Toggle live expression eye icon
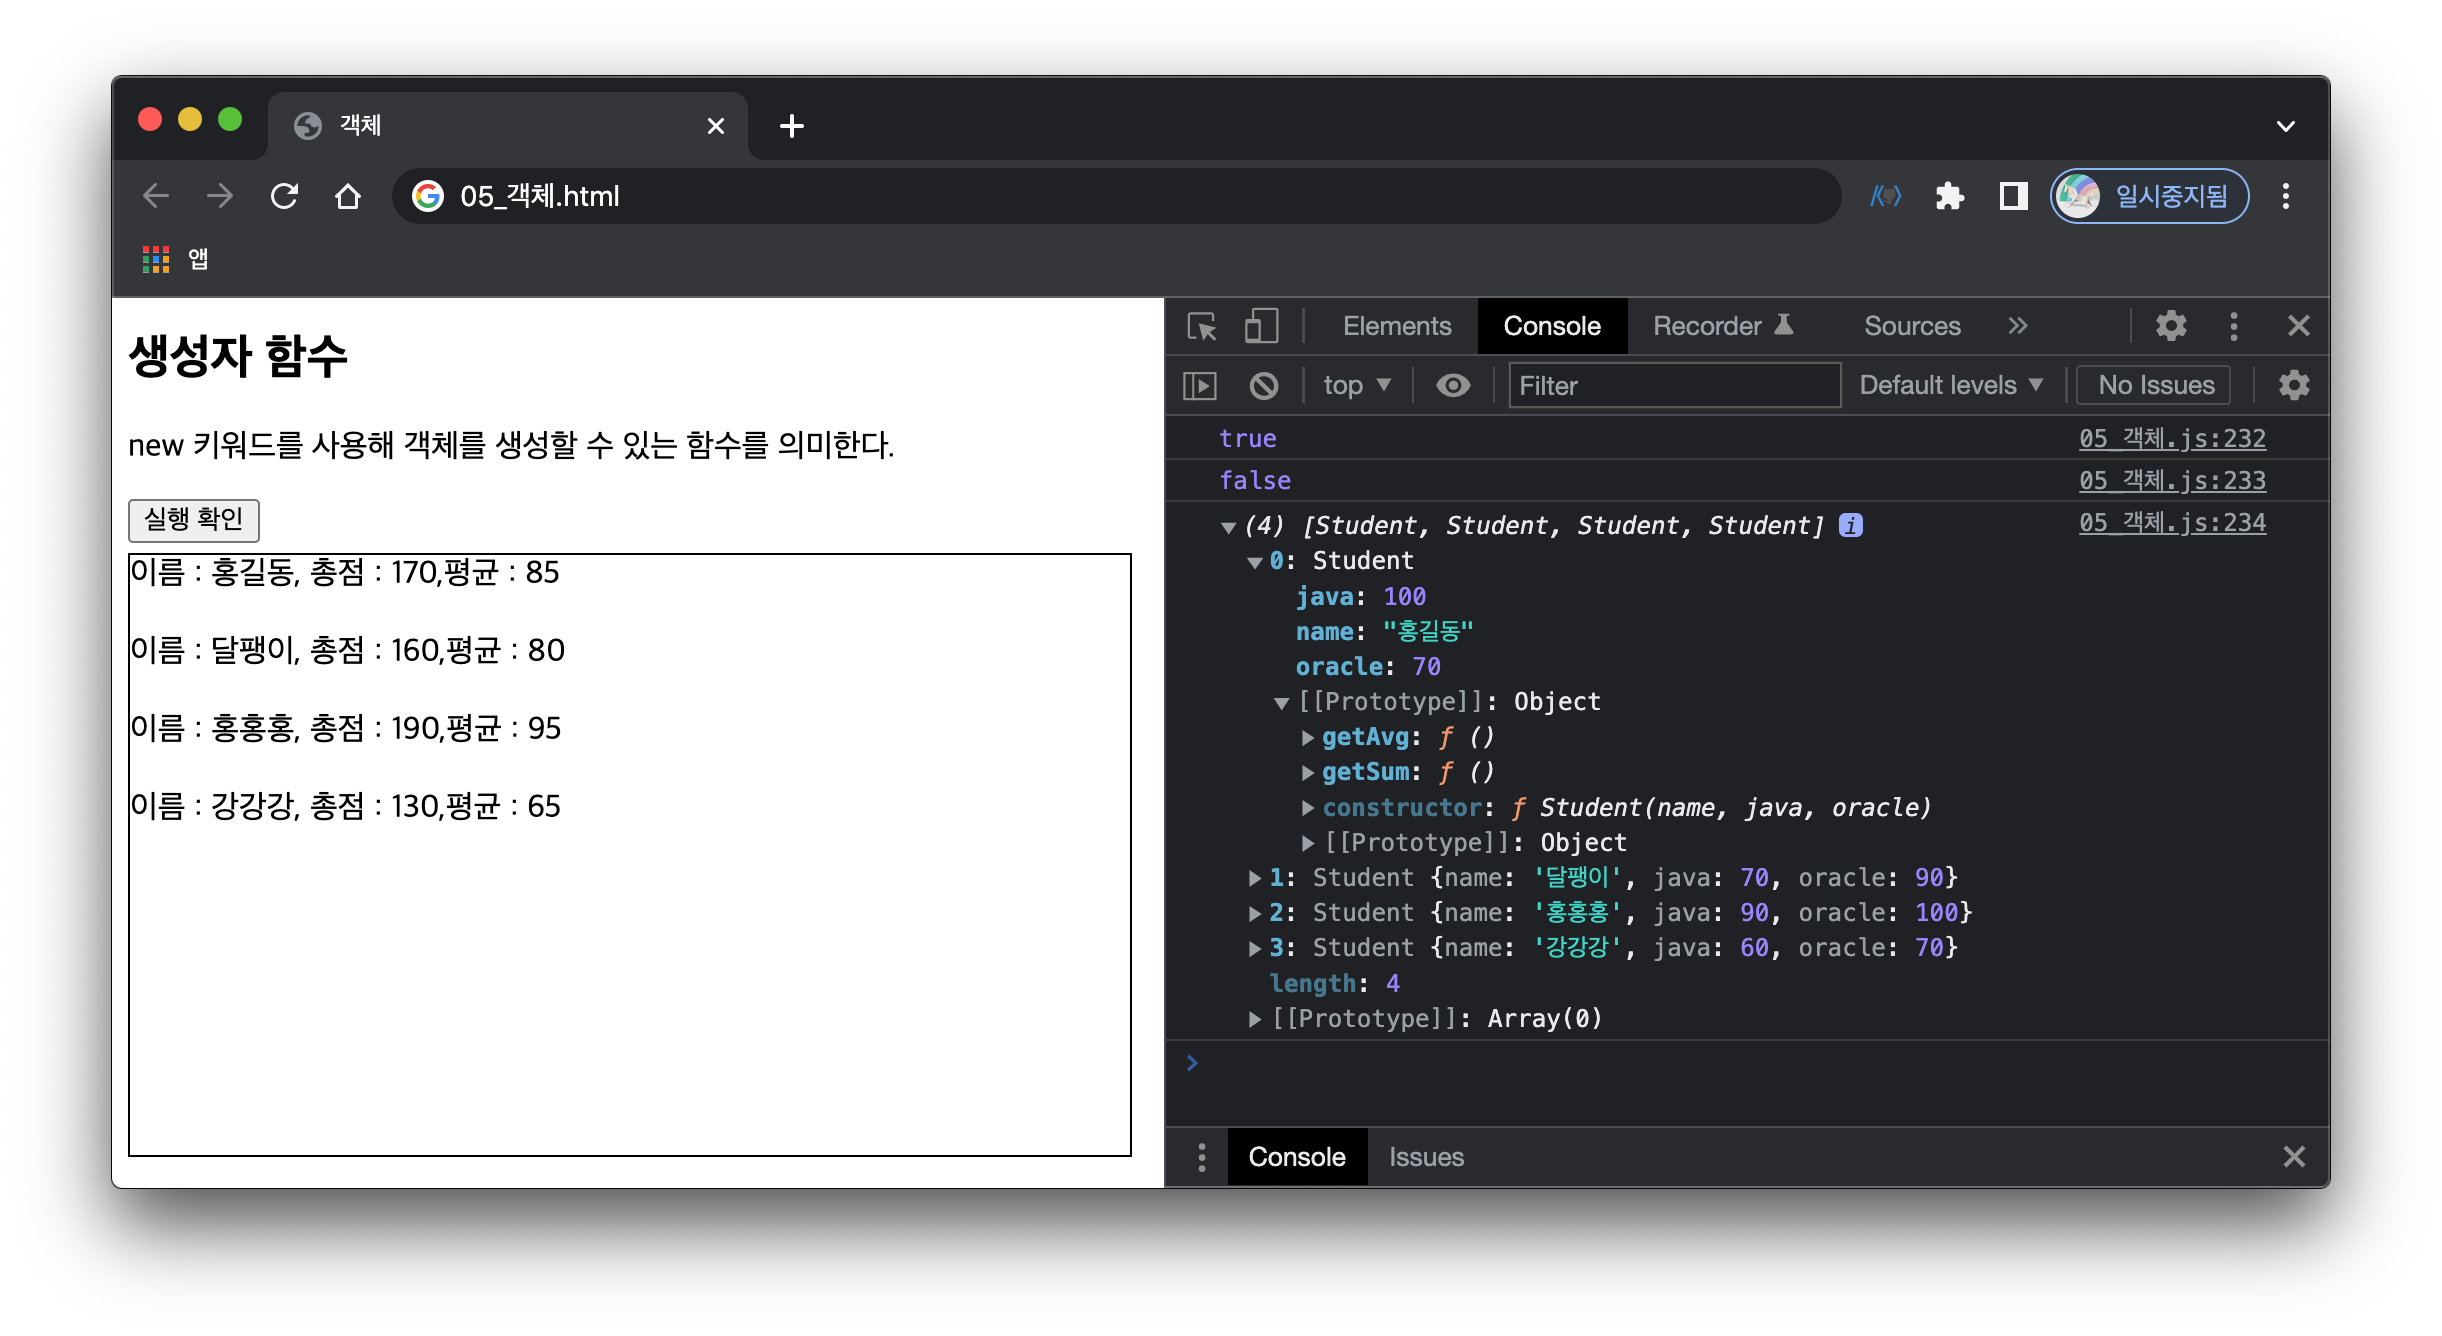Image resolution: width=2442 pixels, height=1336 pixels. 1453,385
